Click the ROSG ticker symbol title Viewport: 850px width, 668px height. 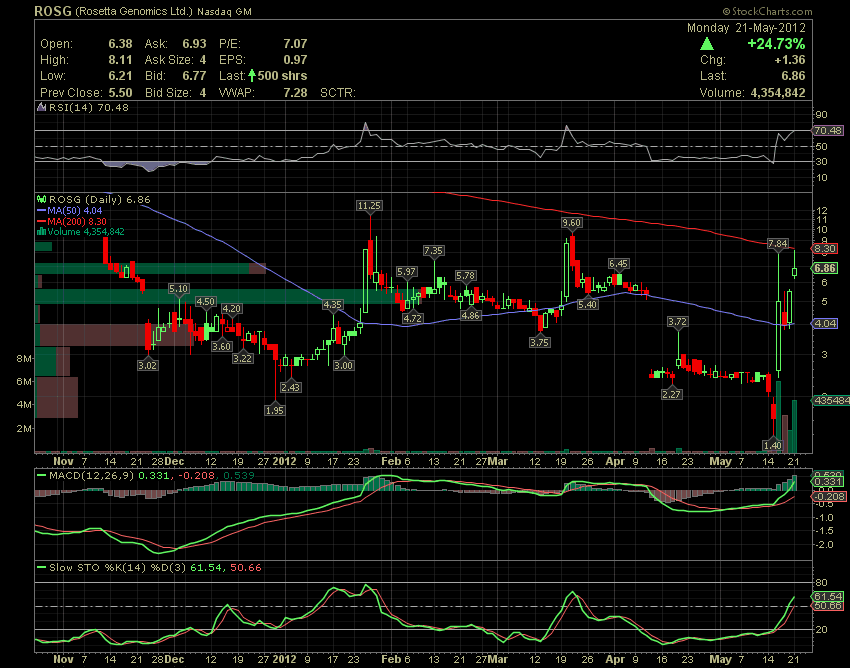coord(53,11)
